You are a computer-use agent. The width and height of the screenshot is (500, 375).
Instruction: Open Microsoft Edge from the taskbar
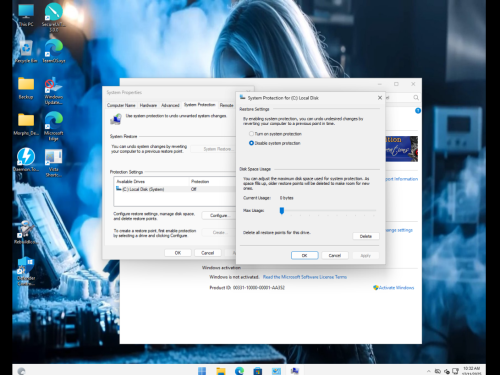[x=239, y=371]
